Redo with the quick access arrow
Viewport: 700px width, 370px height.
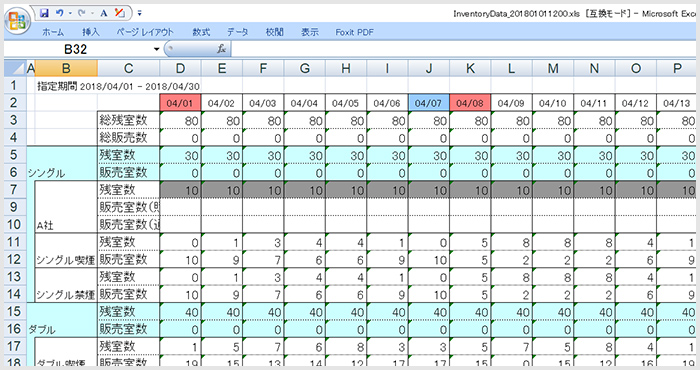(81, 13)
